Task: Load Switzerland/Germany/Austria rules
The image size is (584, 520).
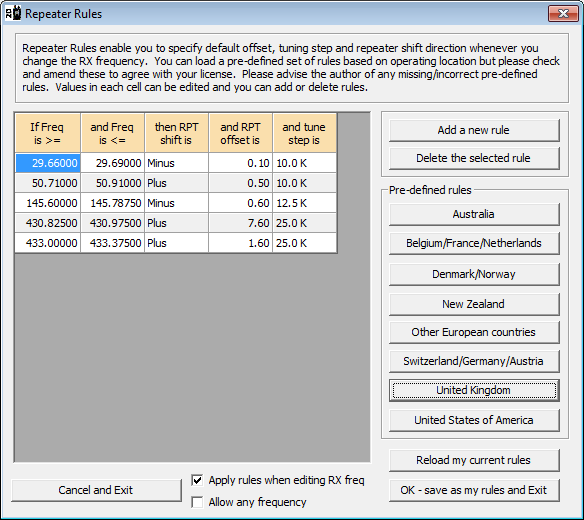Action: click(x=474, y=361)
